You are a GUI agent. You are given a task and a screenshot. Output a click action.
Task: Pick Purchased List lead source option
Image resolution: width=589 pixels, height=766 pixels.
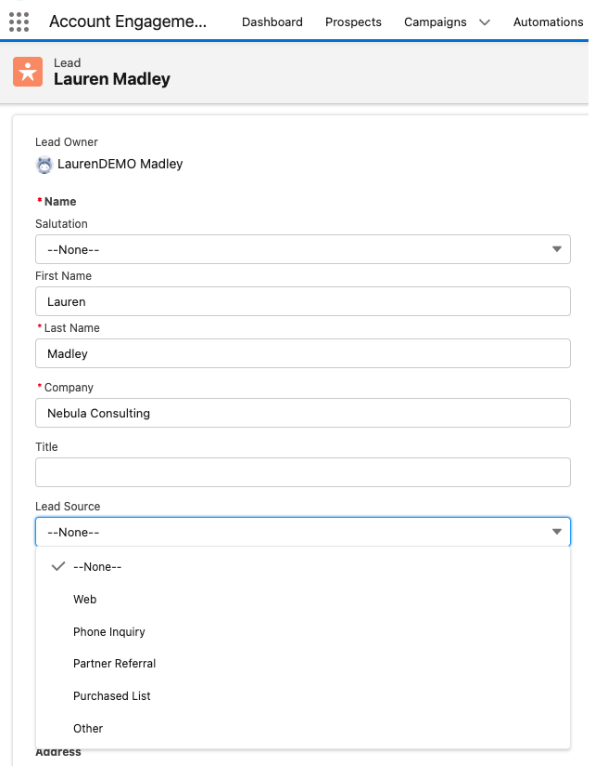pyautogui.click(x=303, y=696)
